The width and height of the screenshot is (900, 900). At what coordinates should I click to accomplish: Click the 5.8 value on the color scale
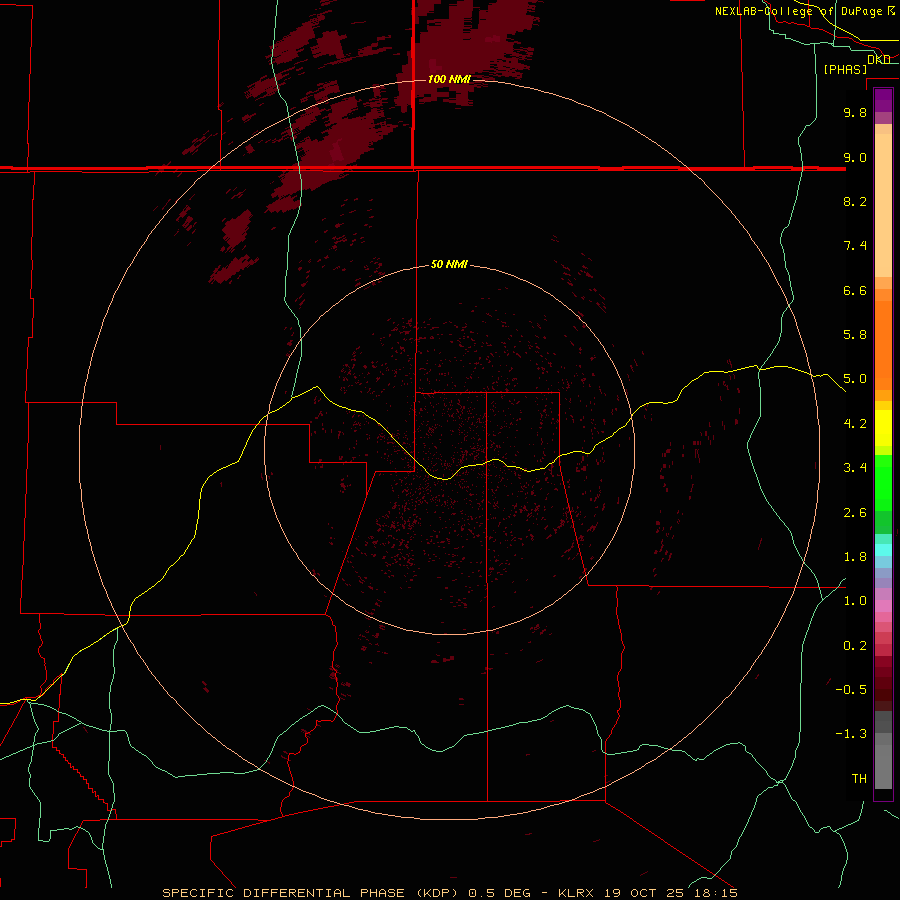(x=855, y=335)
